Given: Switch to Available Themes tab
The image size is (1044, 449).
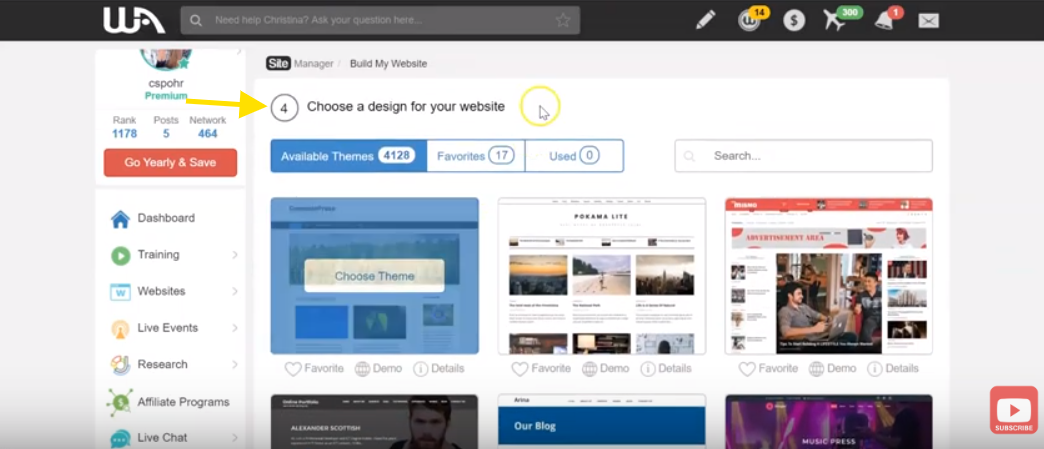Looking at the screenshot, I should pyautogui.click(x=348, y=156).
